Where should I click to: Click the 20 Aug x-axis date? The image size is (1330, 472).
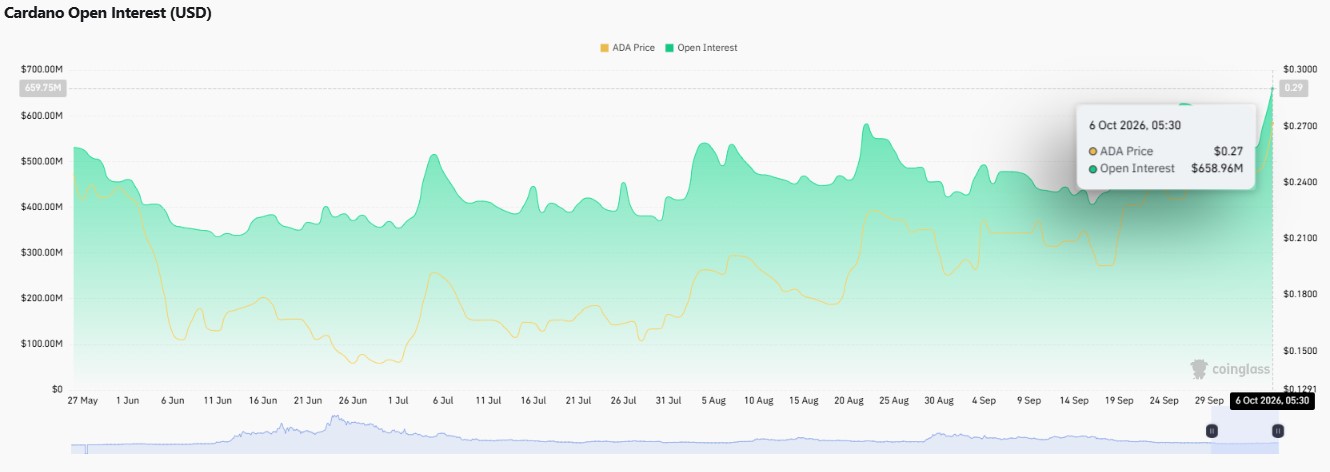[848, 400]
